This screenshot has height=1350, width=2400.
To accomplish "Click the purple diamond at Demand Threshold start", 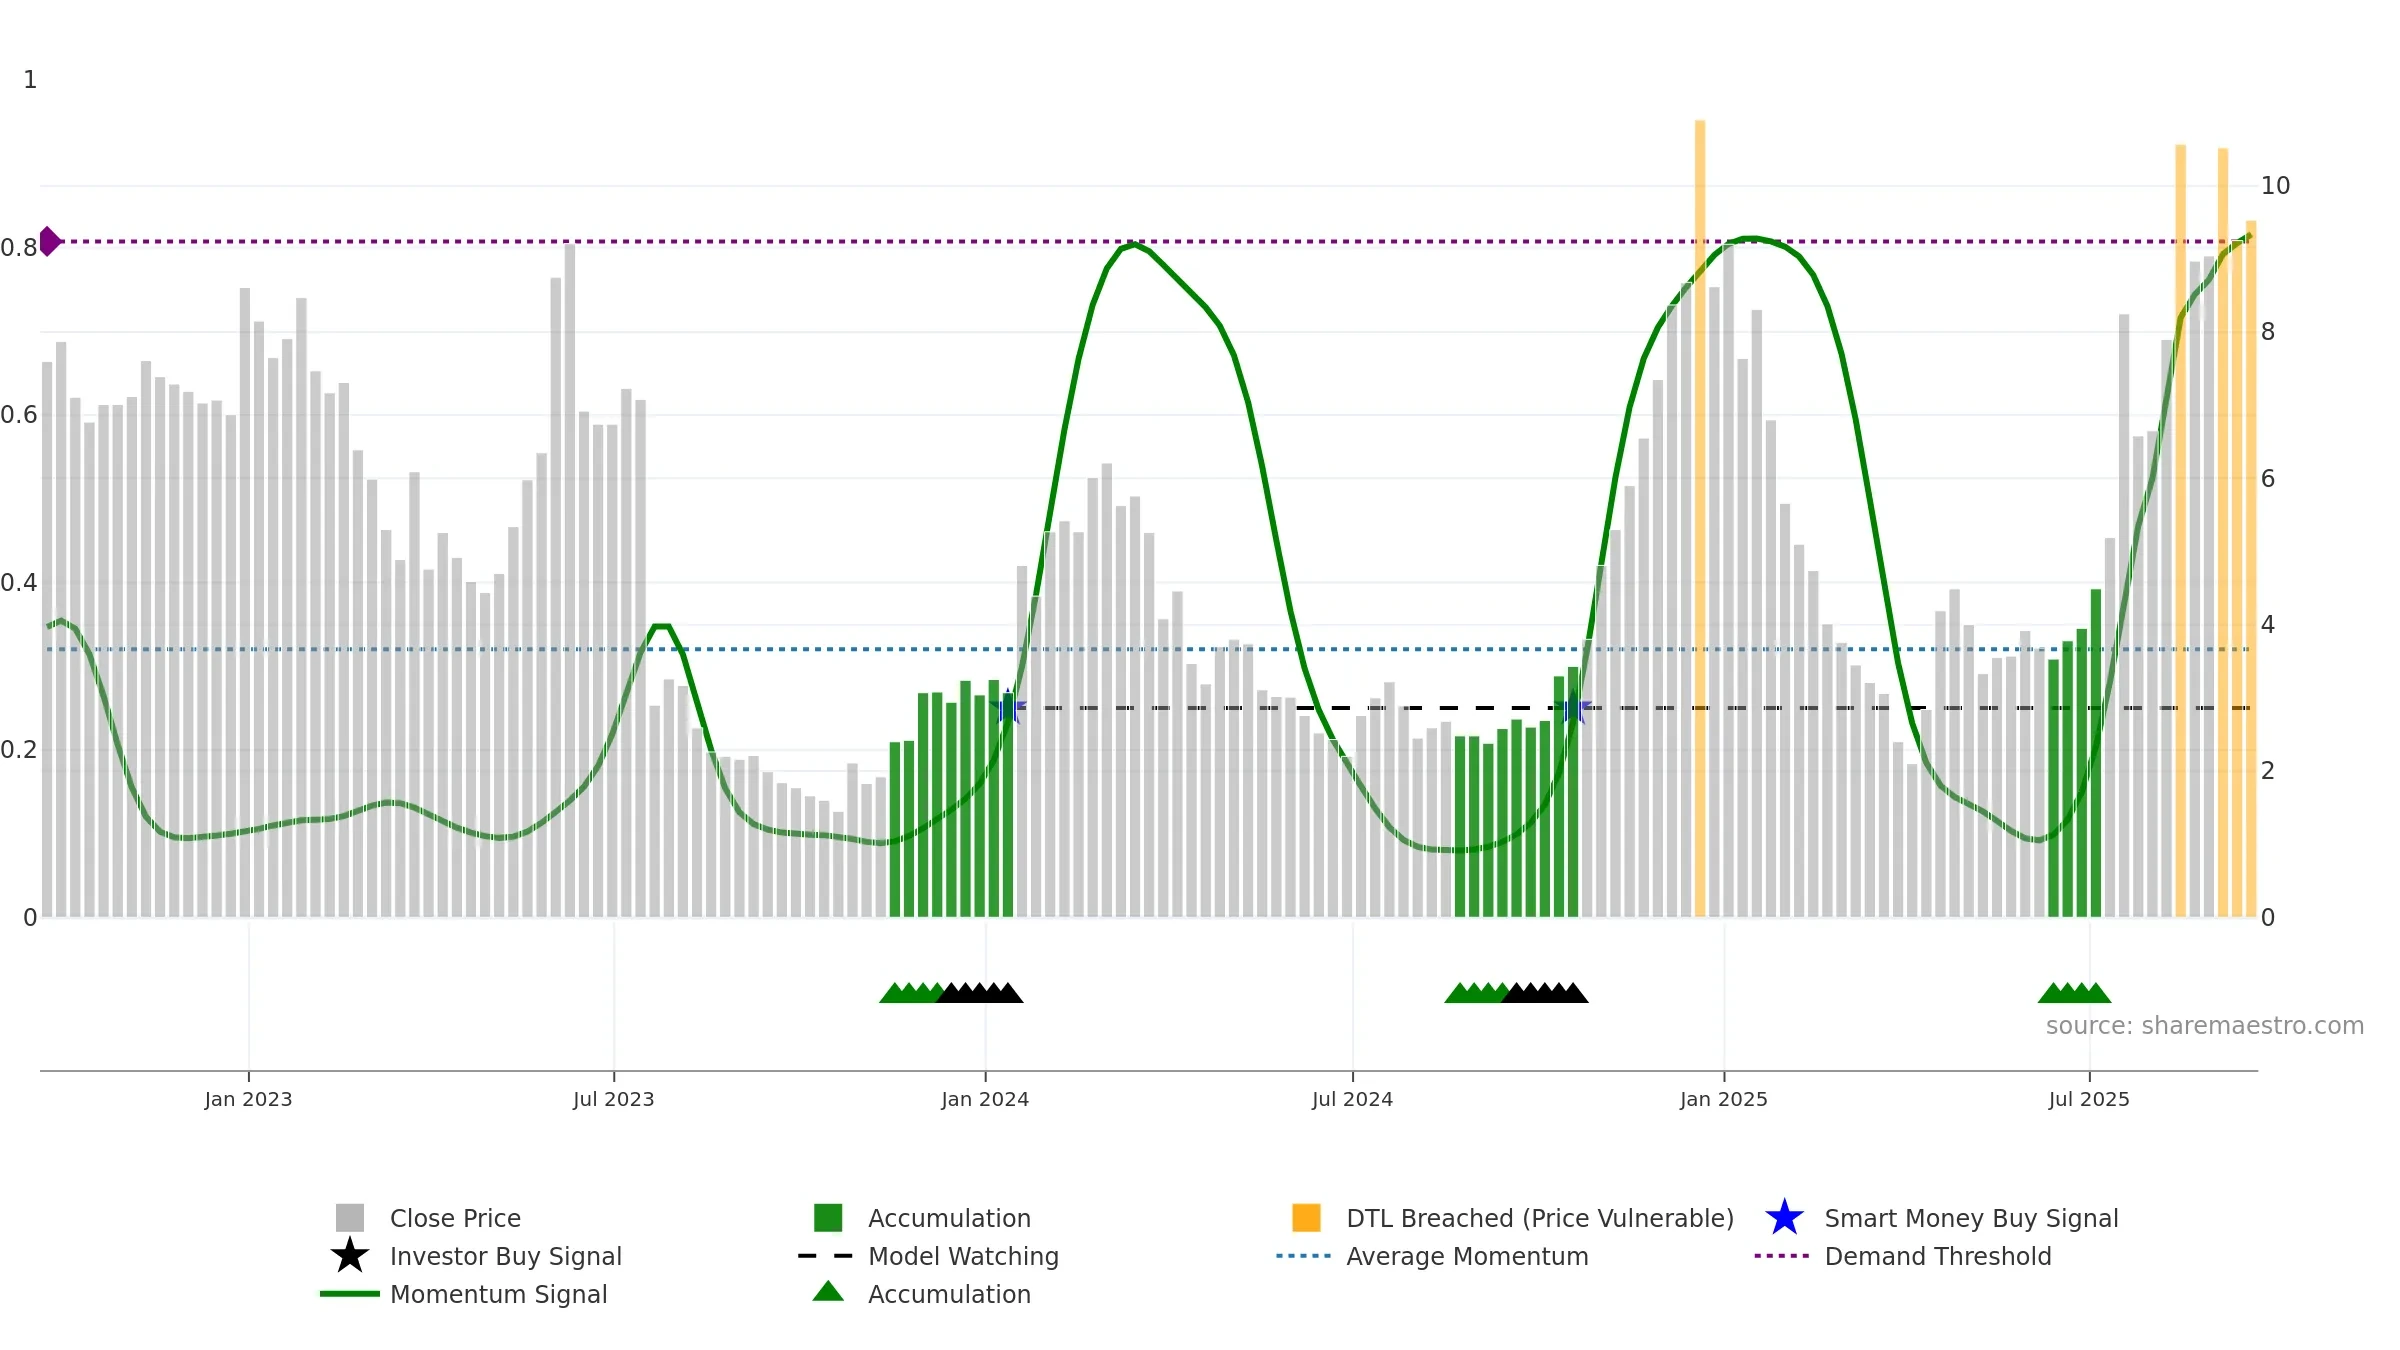I will (x=49, y=241).
